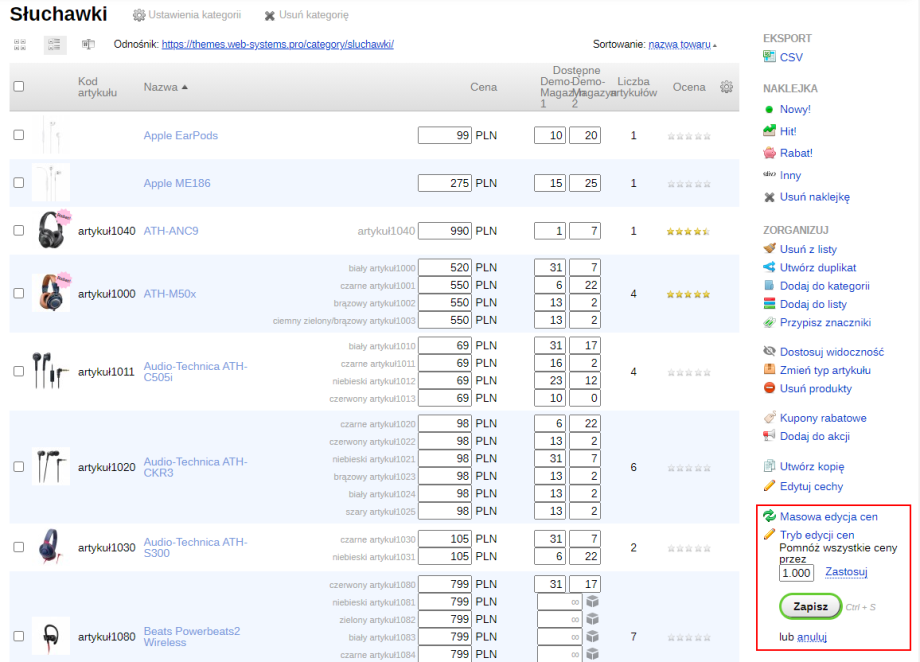Focus price multiplier field 1.000

pos(796,573)
